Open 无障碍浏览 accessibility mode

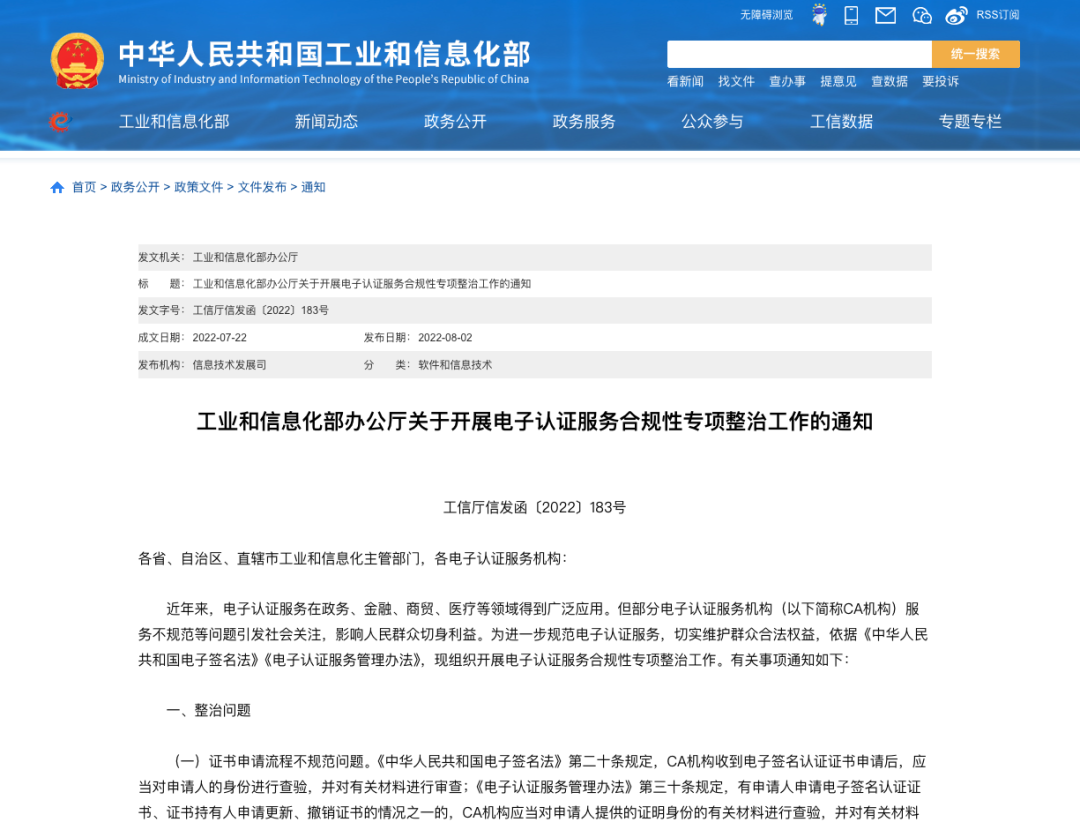click(766, 15)
